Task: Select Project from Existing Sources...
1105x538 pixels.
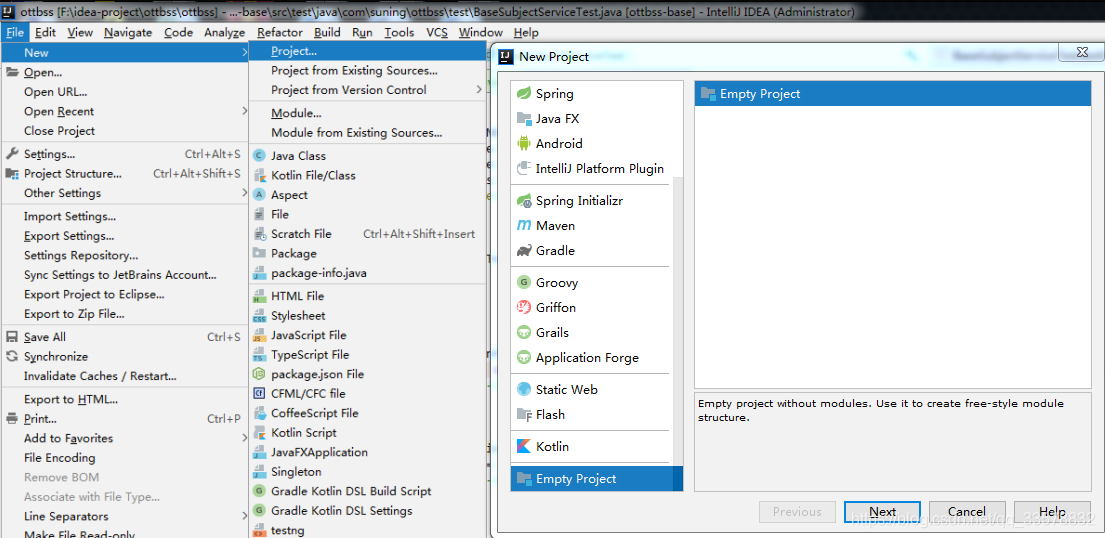Action: point(367,71)
